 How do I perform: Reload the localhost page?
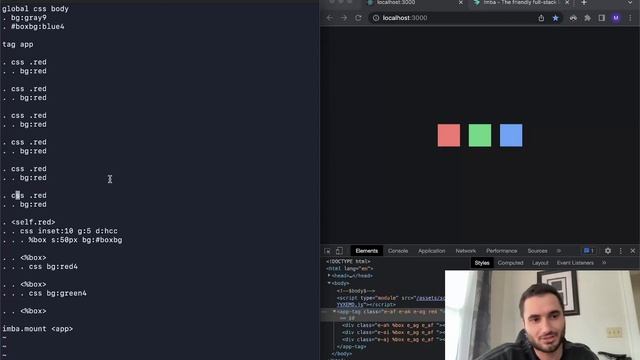358,18
